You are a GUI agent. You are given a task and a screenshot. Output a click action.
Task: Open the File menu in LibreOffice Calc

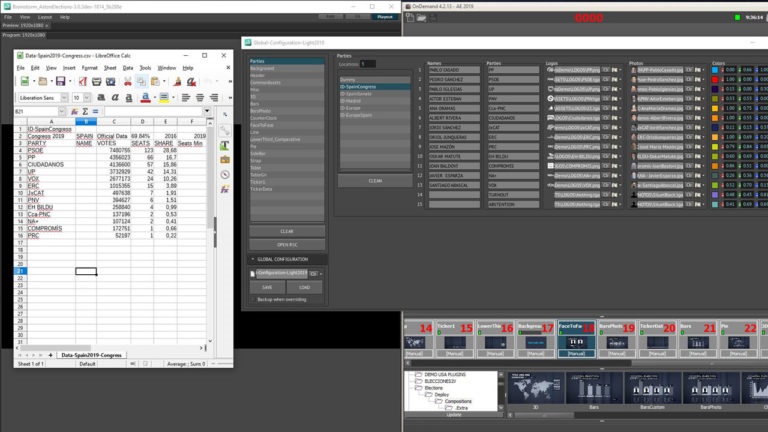click(21, 68)
